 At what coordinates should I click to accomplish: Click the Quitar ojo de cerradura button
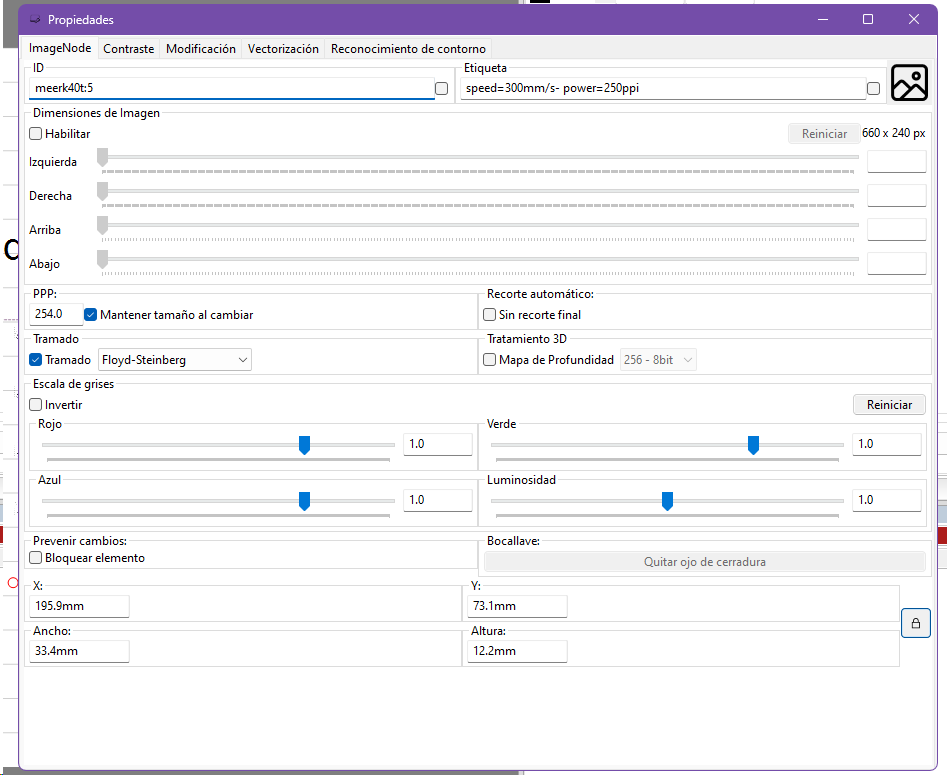point(705,562)
